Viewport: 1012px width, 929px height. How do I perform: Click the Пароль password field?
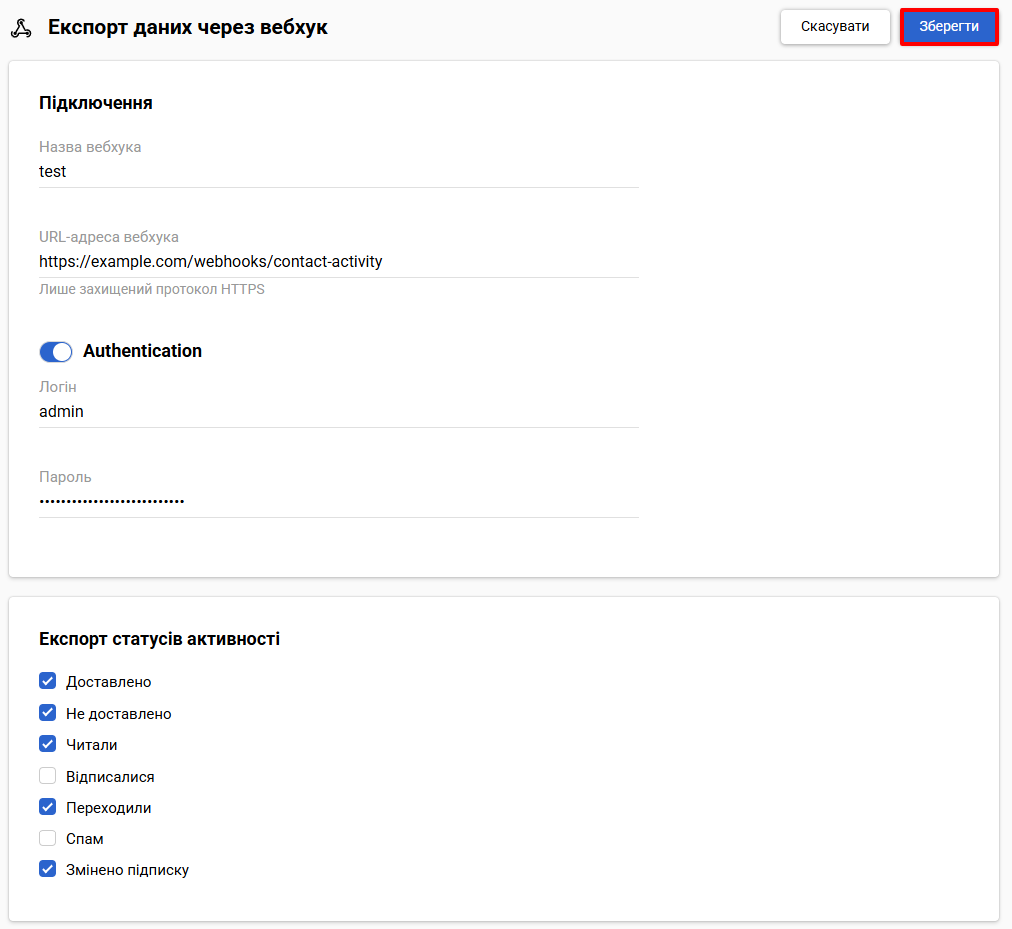pyautogui.click(x=339, y=502)
